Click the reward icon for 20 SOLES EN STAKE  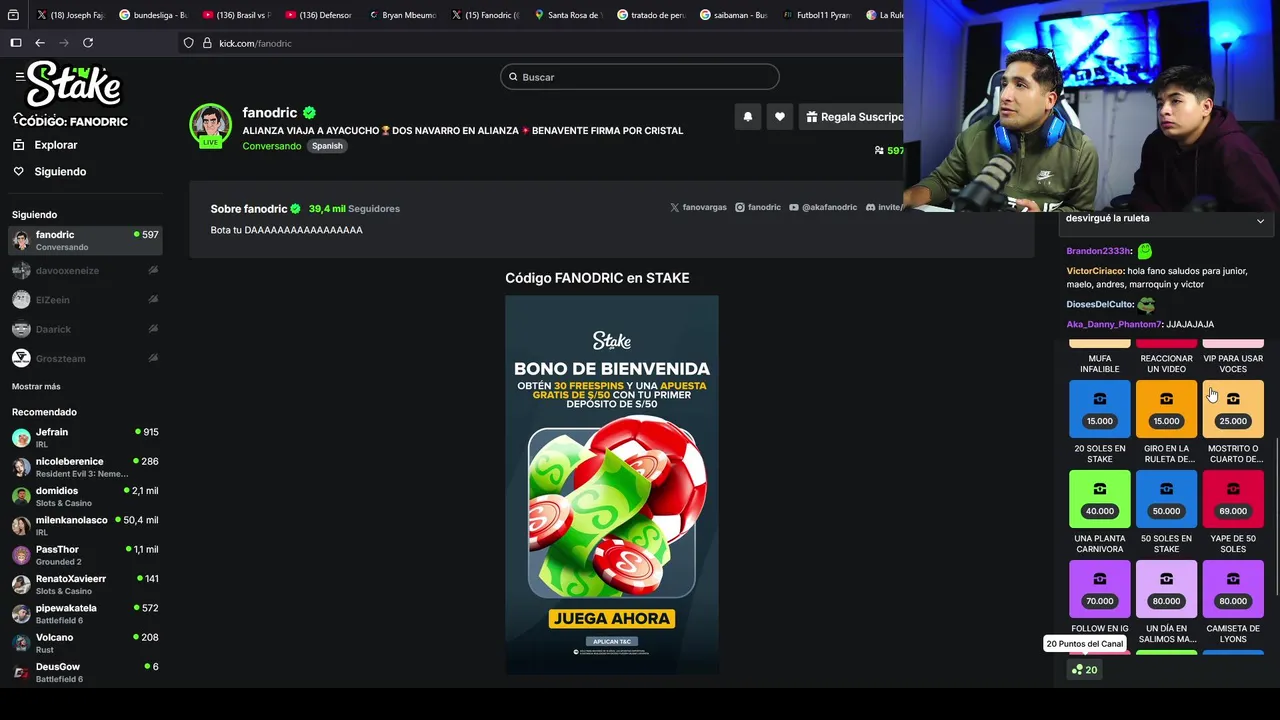tap(1099, 410)
